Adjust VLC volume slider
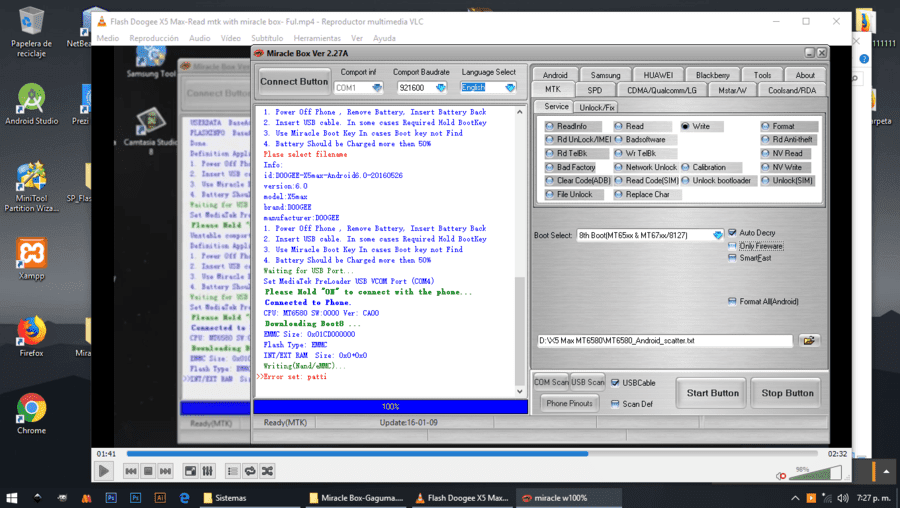Screen dimensions: 900x508 [815, 474]
